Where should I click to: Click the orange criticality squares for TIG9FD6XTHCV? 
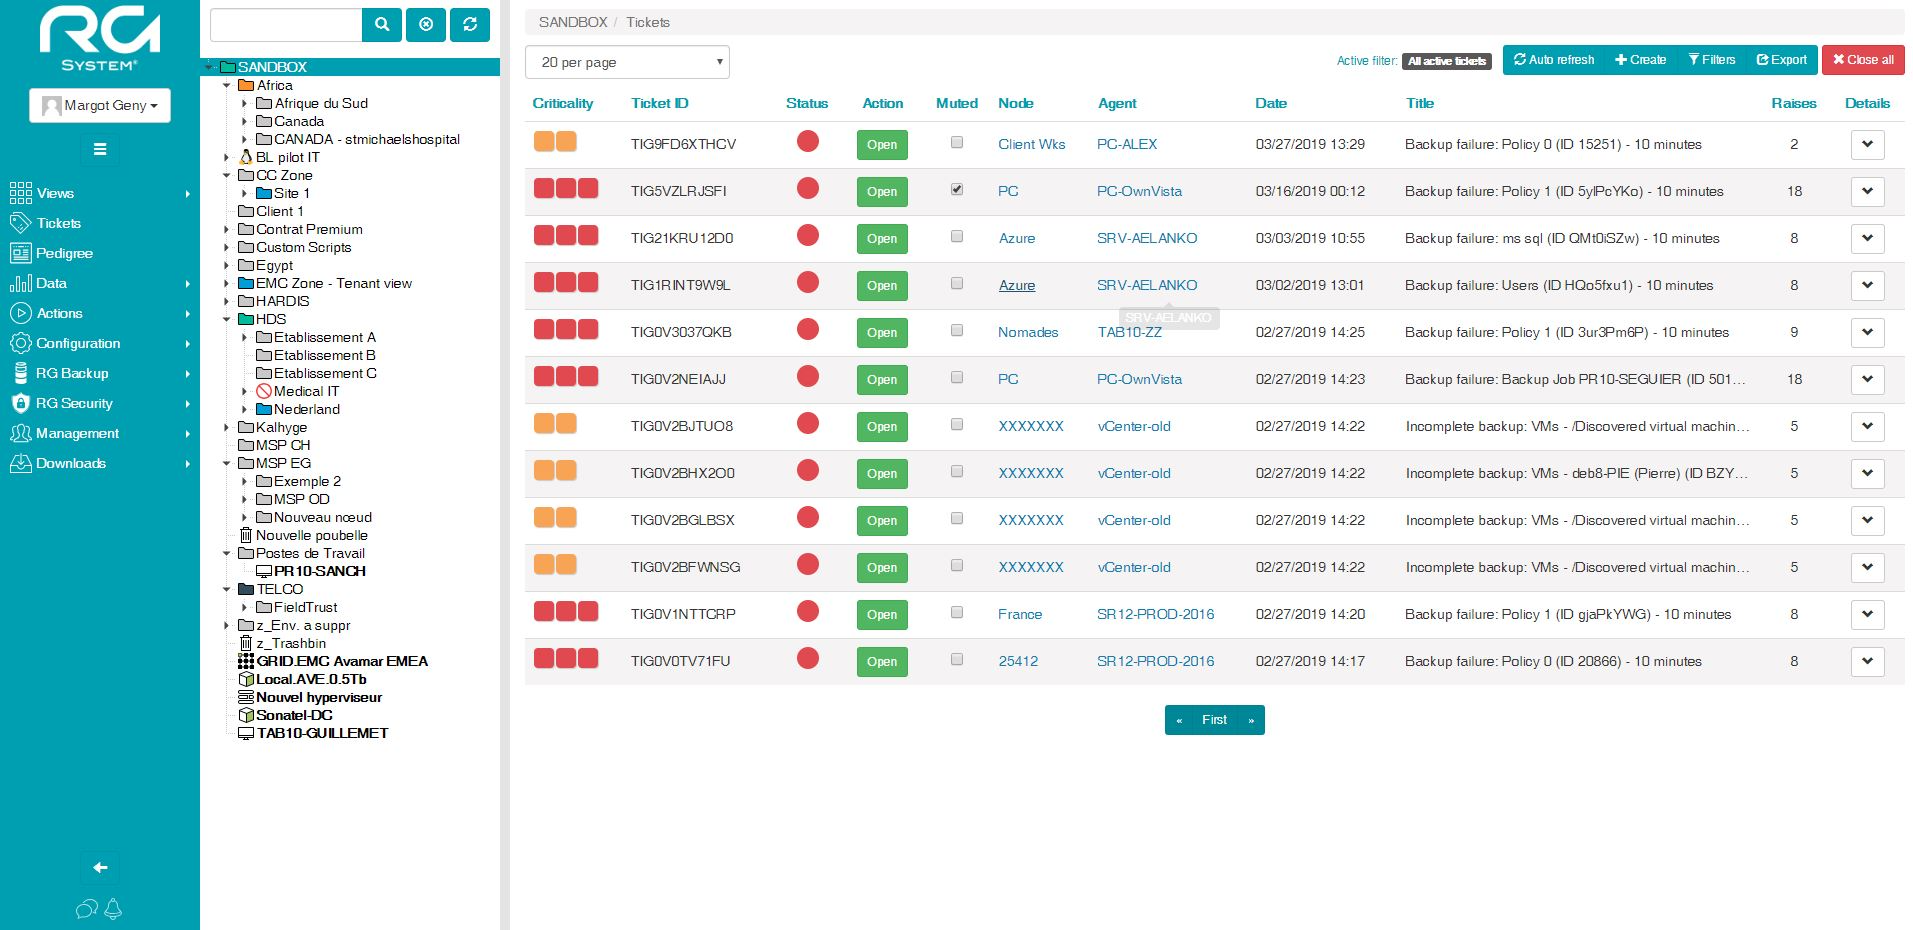coord(555,141)
